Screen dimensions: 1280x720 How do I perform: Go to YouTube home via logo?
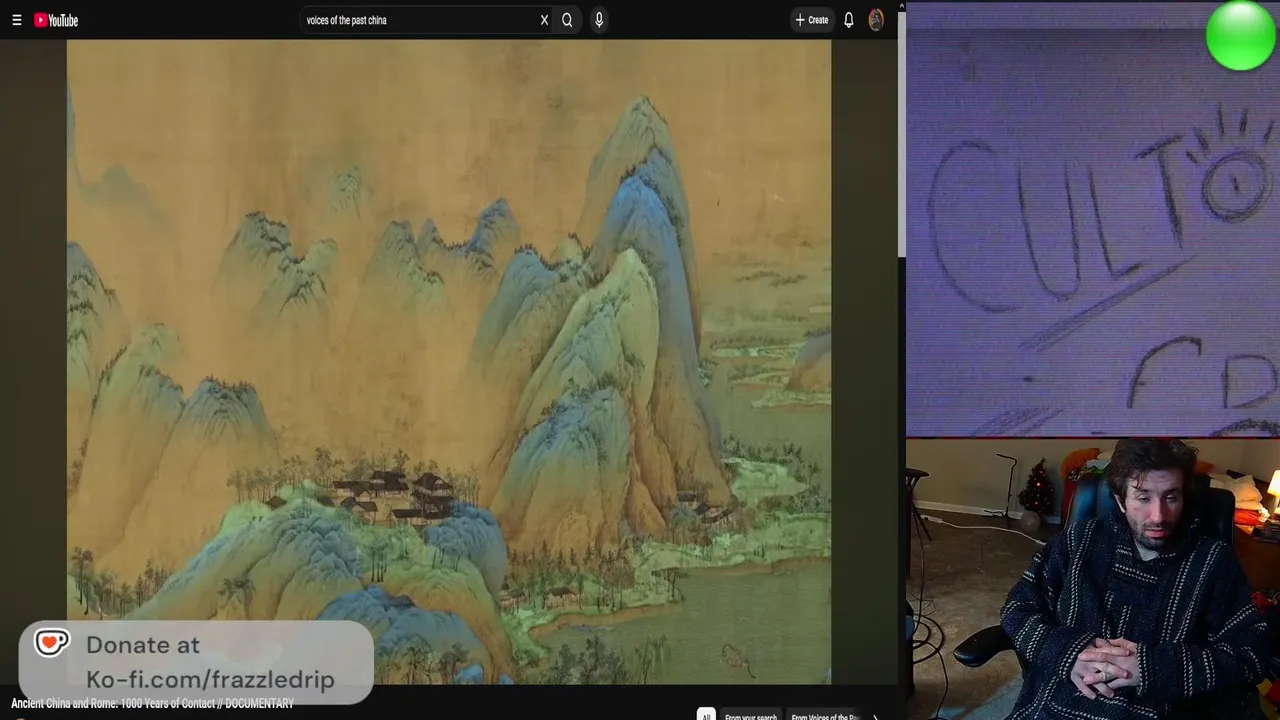(56, 20)
